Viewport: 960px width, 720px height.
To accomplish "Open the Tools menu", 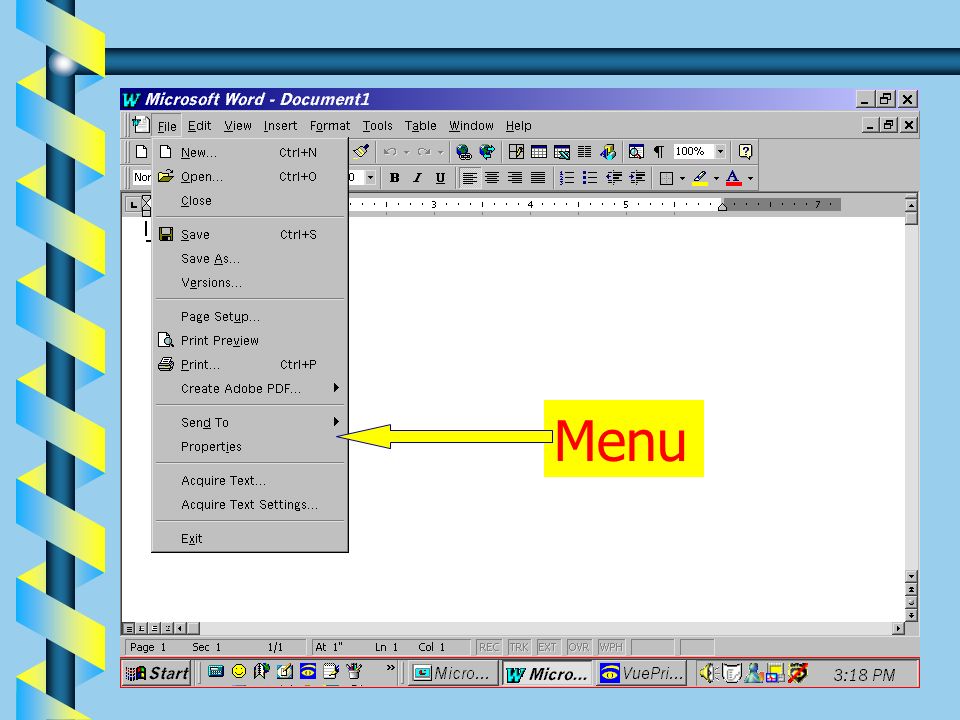I will 377,126.
